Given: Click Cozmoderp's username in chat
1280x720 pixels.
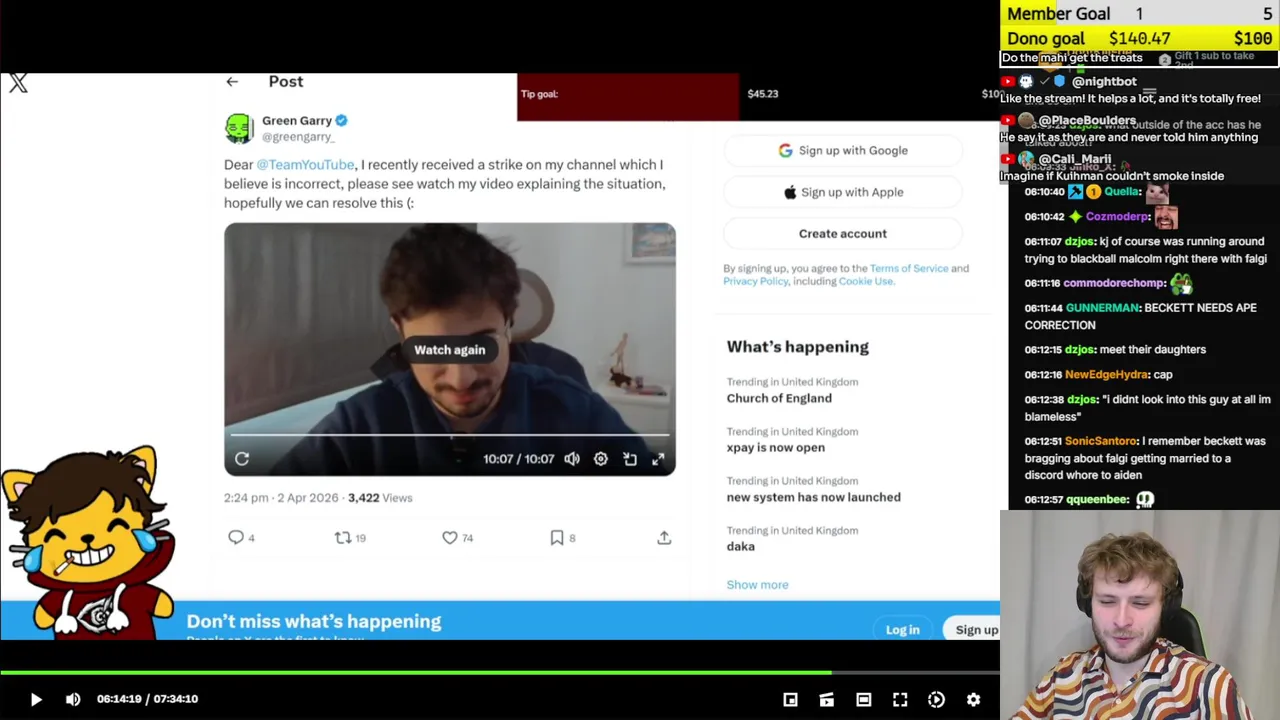Looking at the screenshot, I should 1117,217.
